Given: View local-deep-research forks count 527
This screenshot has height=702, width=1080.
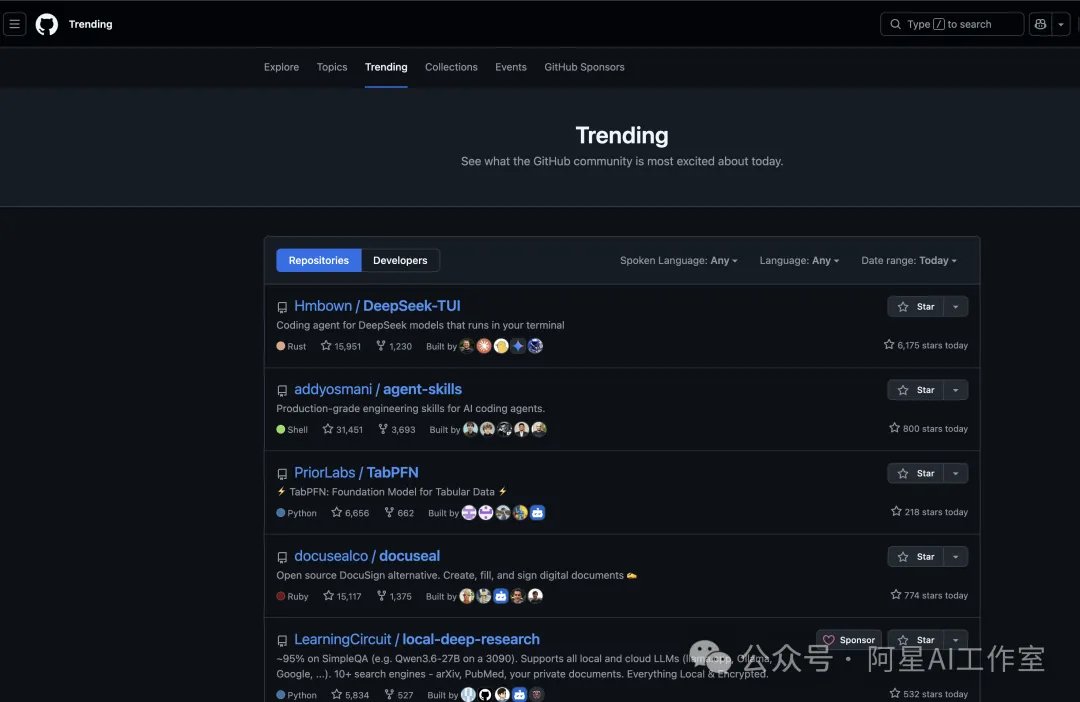Looking at the screenshot, I should tap(399, 694).
